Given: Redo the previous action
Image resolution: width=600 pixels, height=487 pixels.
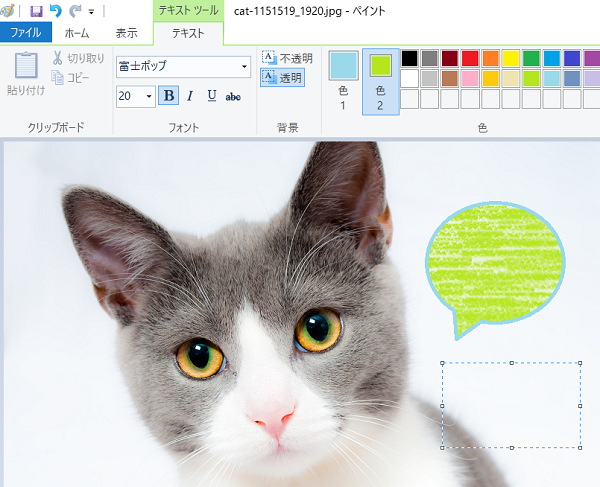Looking at the screenshot, I should point(75,11).
